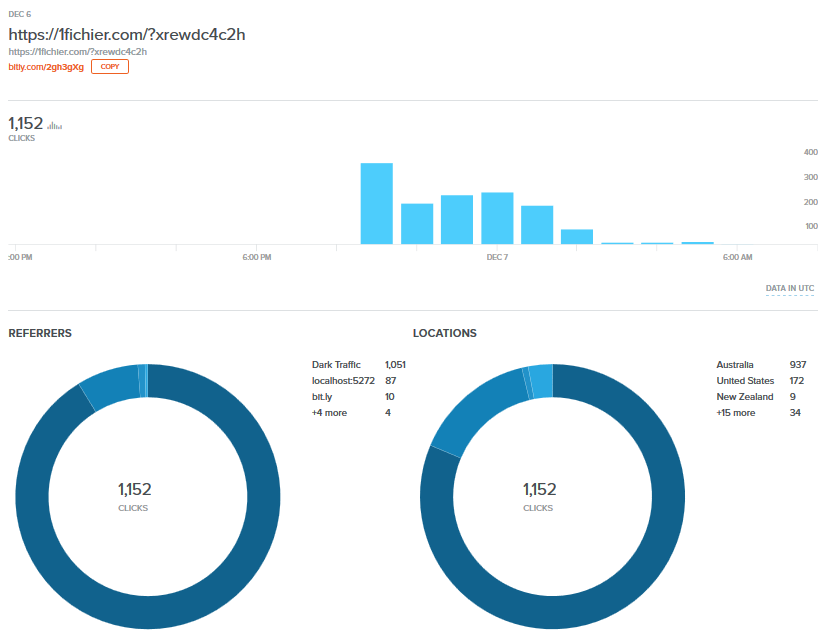820x640 pixels.
Task: Select the 'Dark Traffic' referrer label
Action: (x=336, y=364)
